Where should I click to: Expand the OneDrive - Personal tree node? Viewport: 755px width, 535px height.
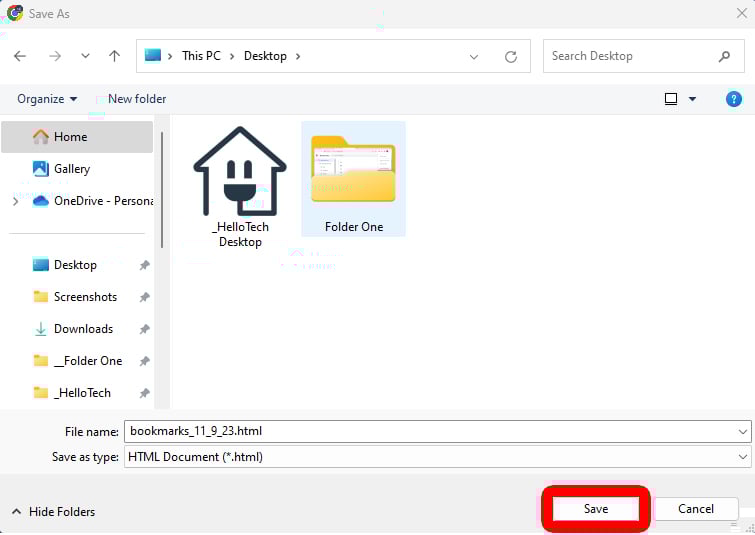coord(15,201)
